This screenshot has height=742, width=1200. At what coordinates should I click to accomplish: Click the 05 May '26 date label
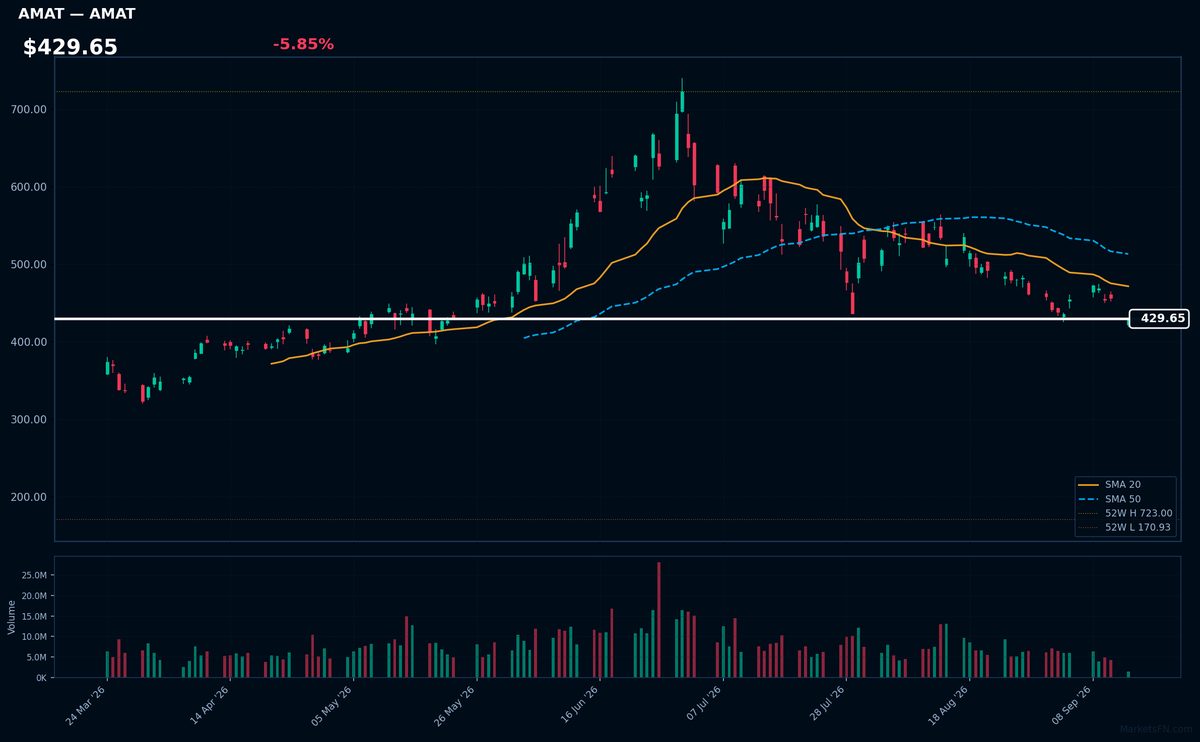click(x=332, y=707)
